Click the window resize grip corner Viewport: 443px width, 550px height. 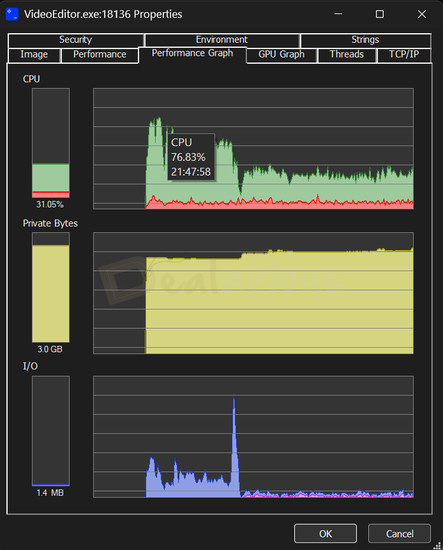pyautogui.click(x=437, y=545)
